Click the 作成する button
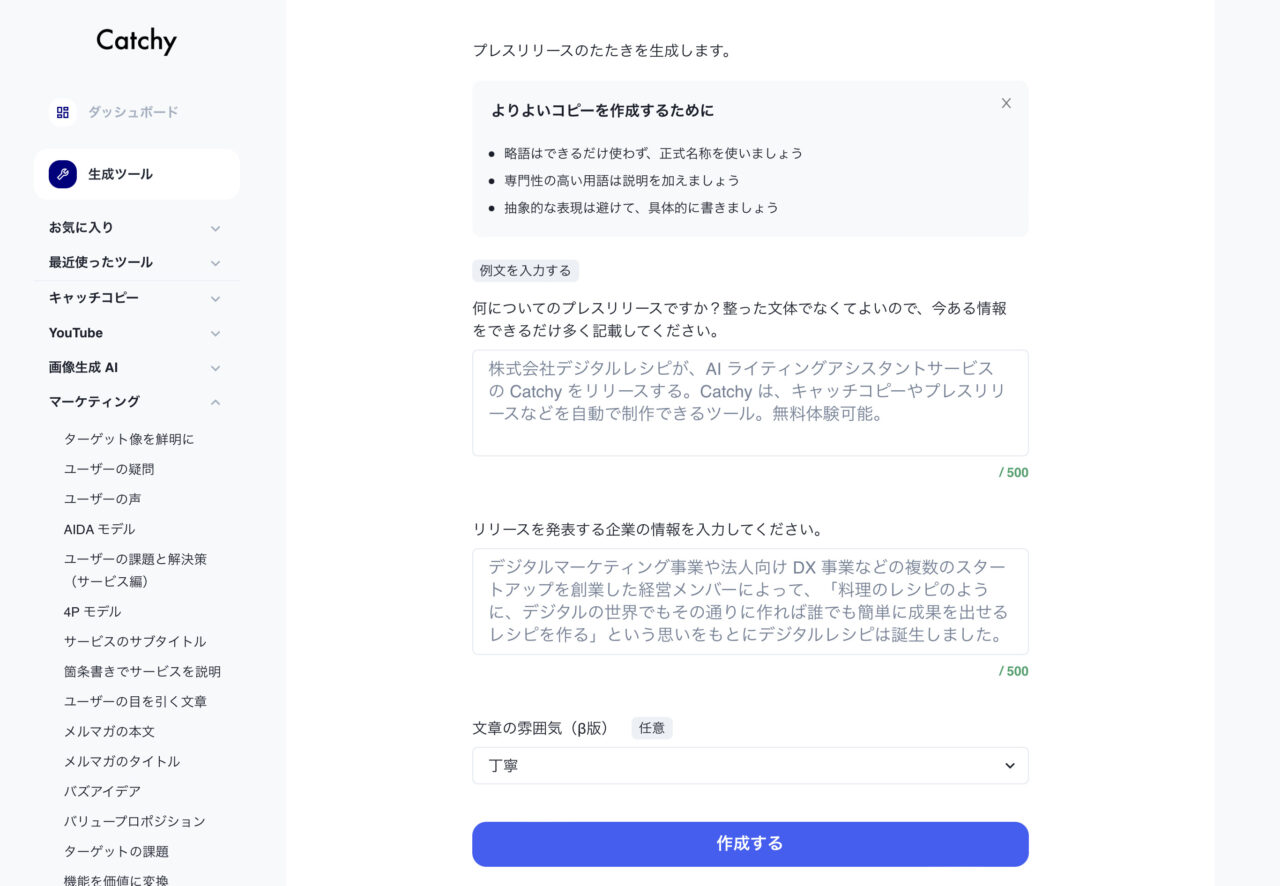1280x886 pixels. click(x=750, y=844)
